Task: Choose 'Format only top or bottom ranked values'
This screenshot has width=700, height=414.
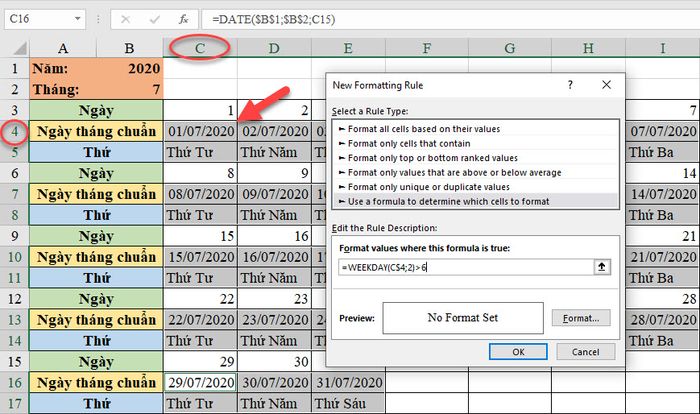Action: tap(433, 158)
